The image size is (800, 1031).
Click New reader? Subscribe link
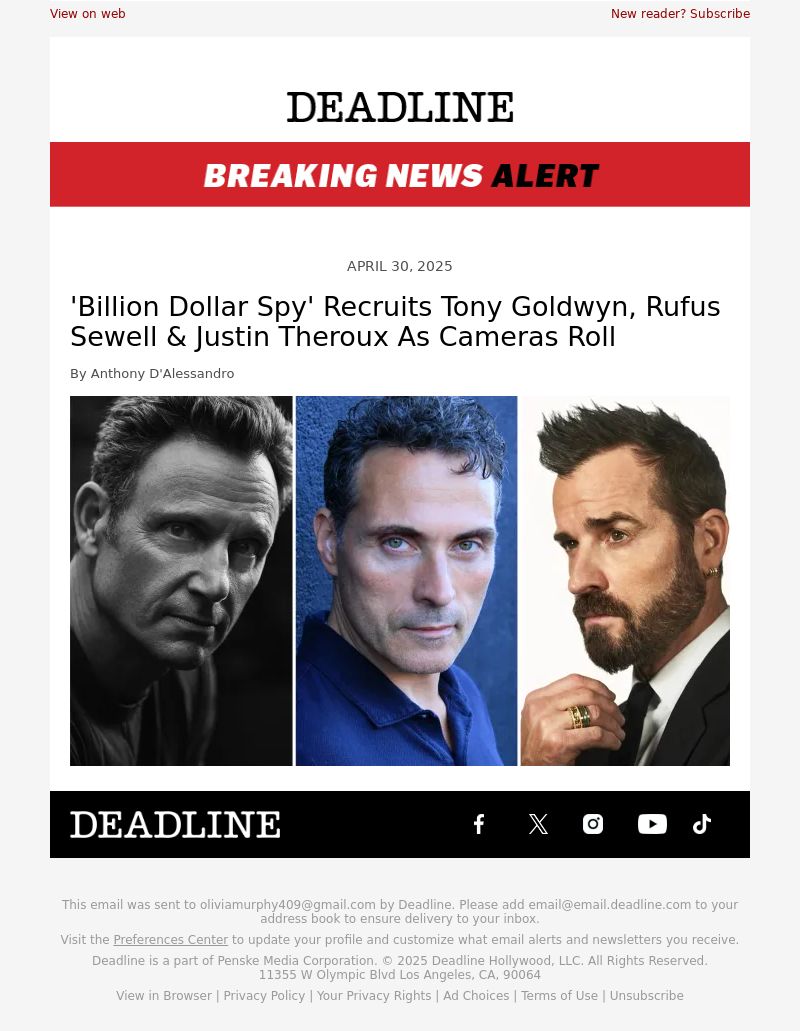point(680,13)
